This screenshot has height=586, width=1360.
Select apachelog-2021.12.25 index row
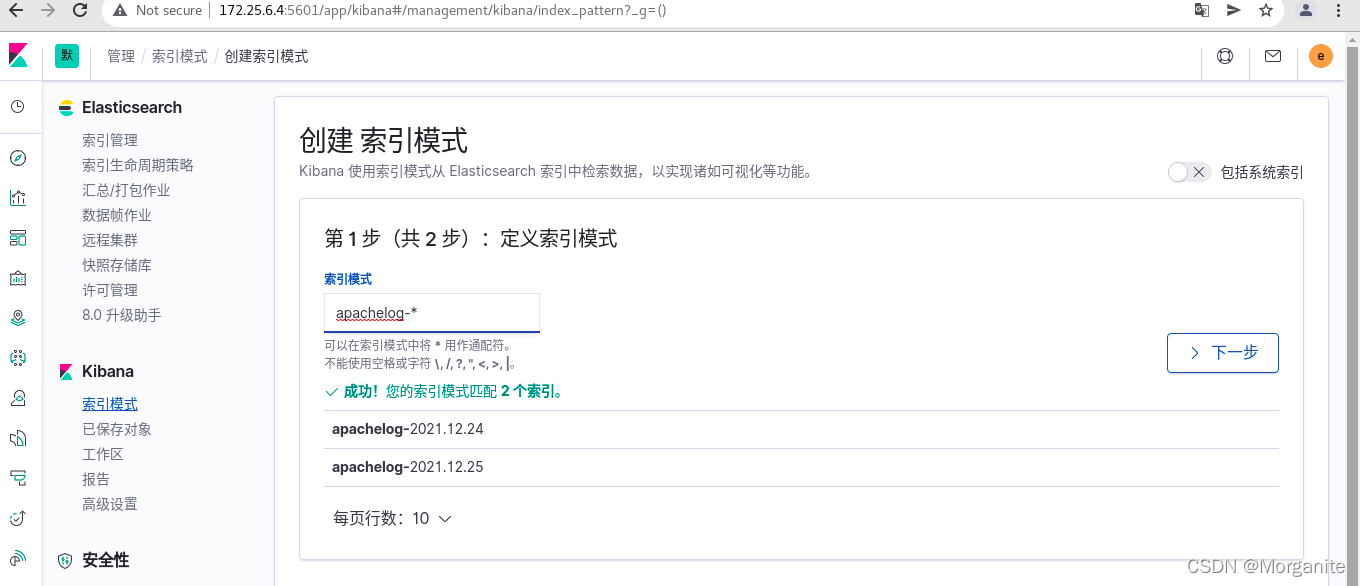(801, 467)
